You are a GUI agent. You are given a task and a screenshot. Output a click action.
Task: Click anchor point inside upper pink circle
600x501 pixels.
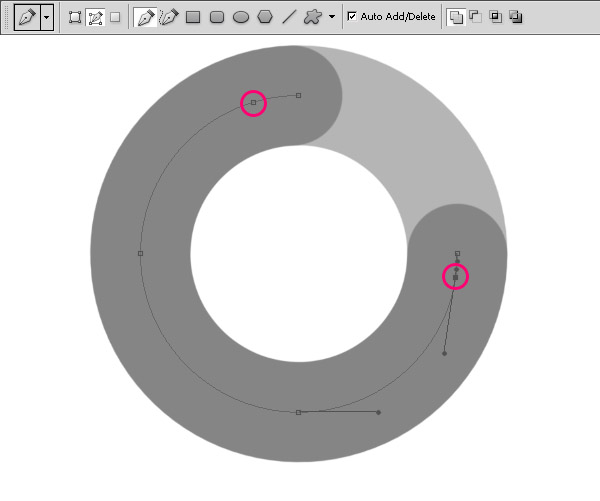(253, 103)
